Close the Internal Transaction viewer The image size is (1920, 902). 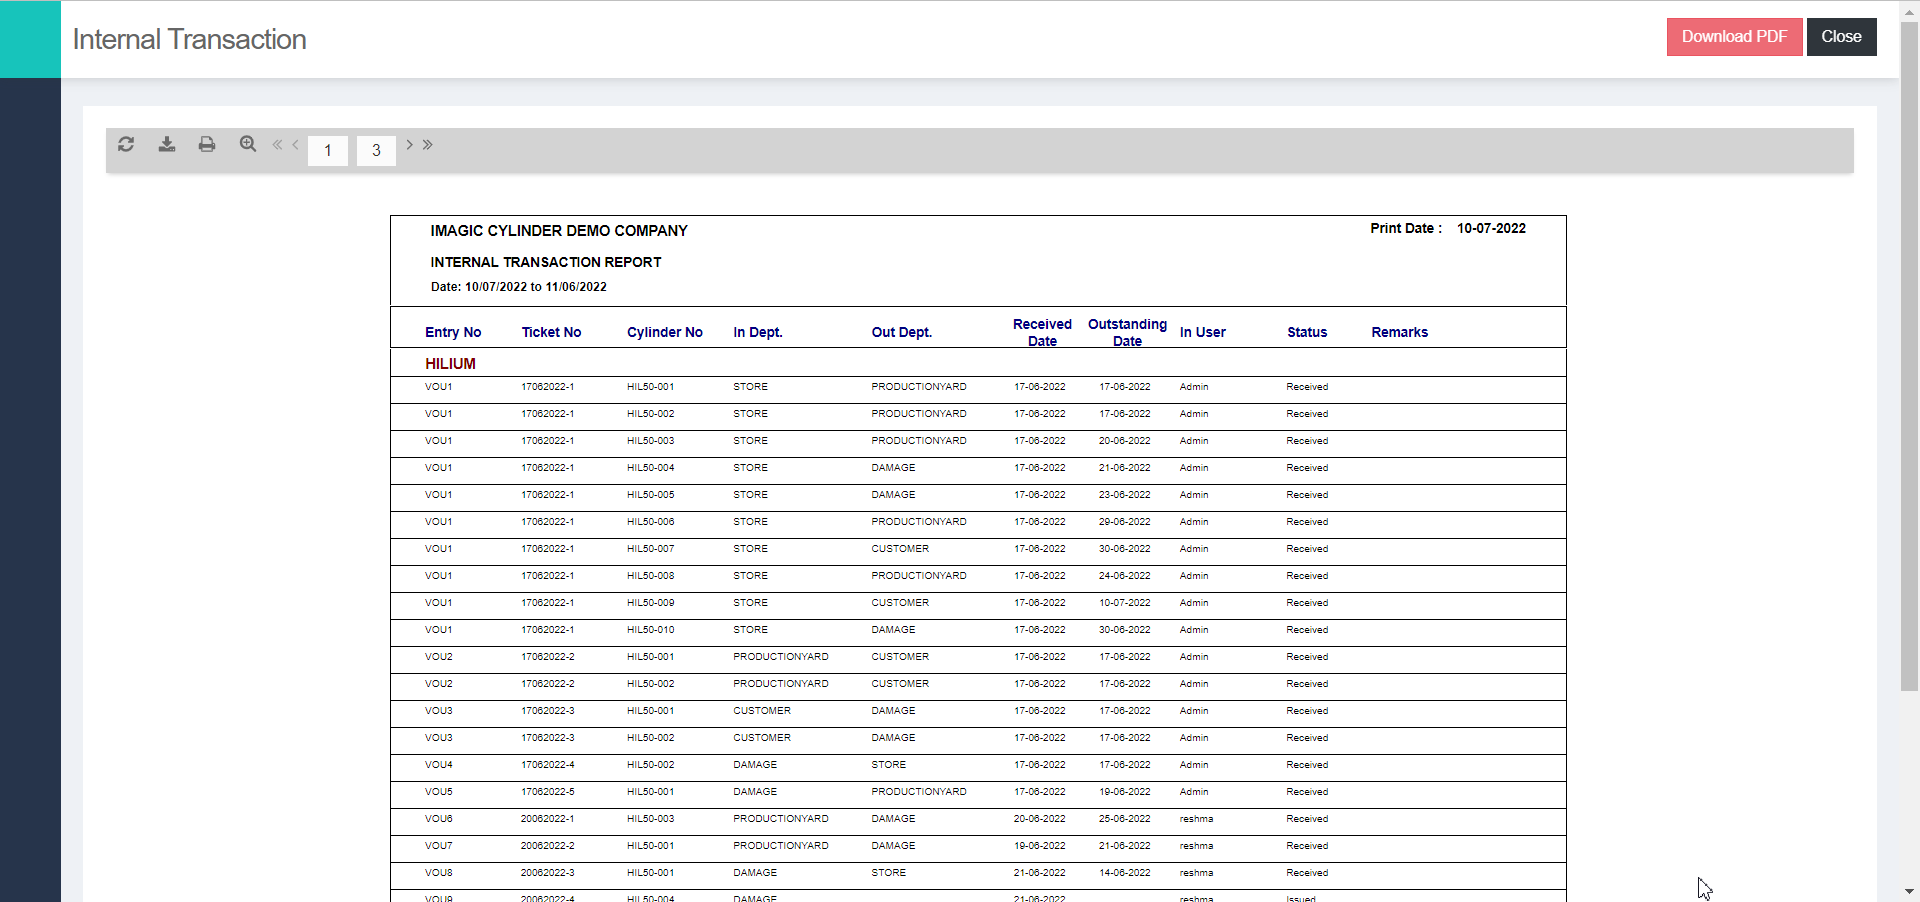[1841, 37]
